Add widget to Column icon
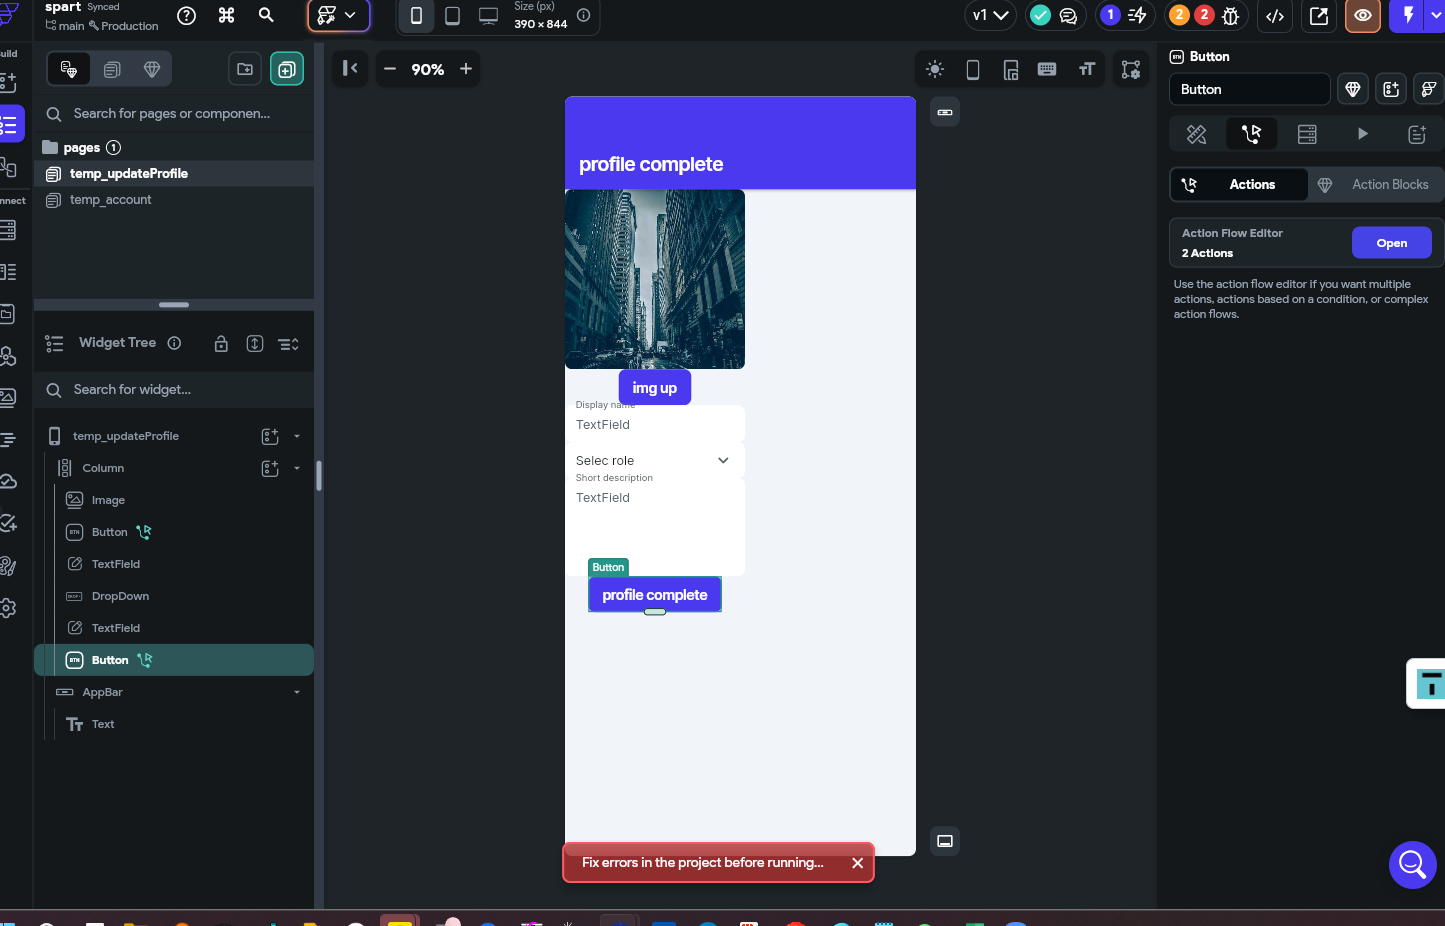The width and height of the screenshot is (1445, 926). click(x=270, y=469)
